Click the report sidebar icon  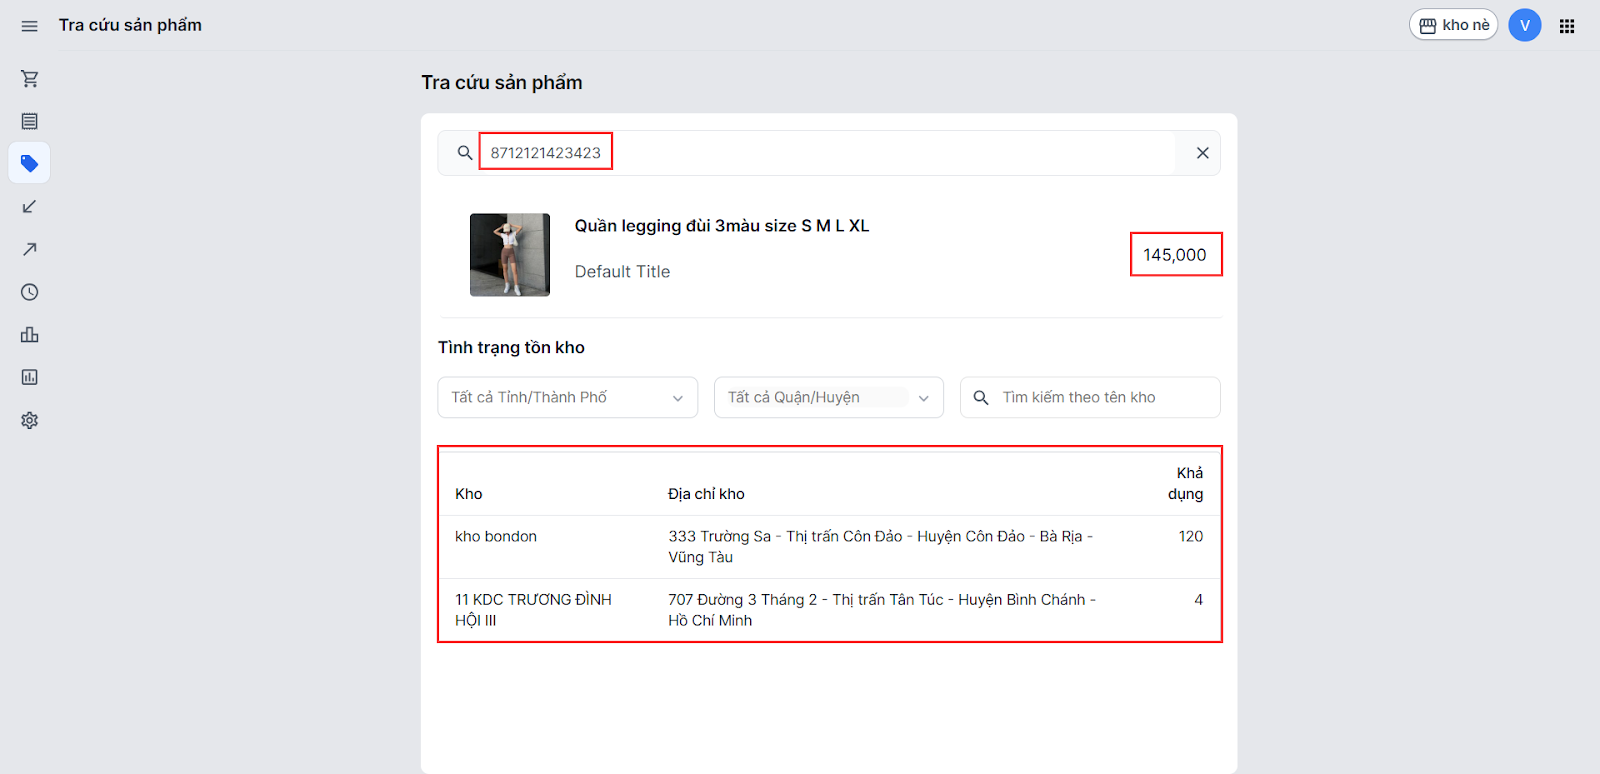point(30,377)
